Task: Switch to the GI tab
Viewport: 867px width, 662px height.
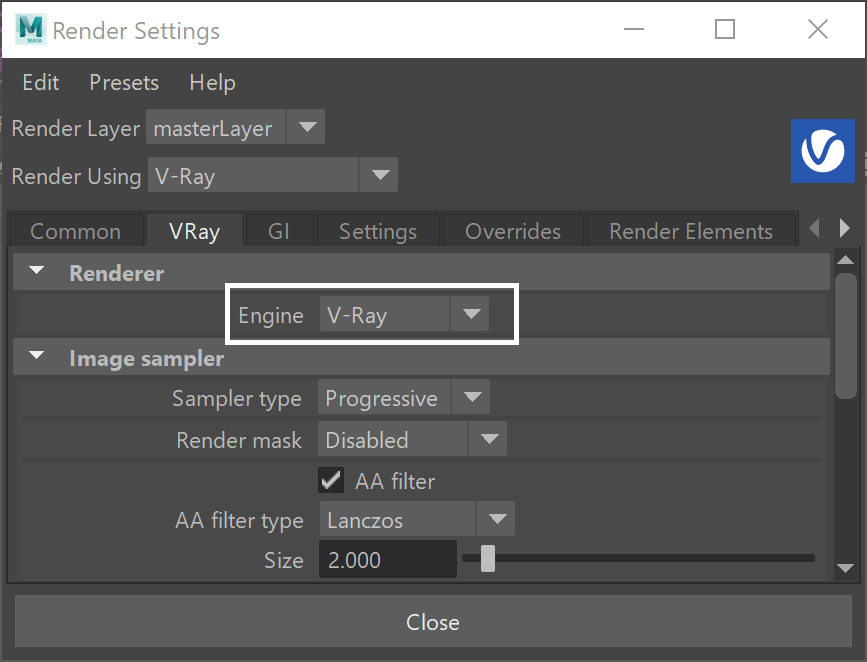Action: tap(279, 231)
